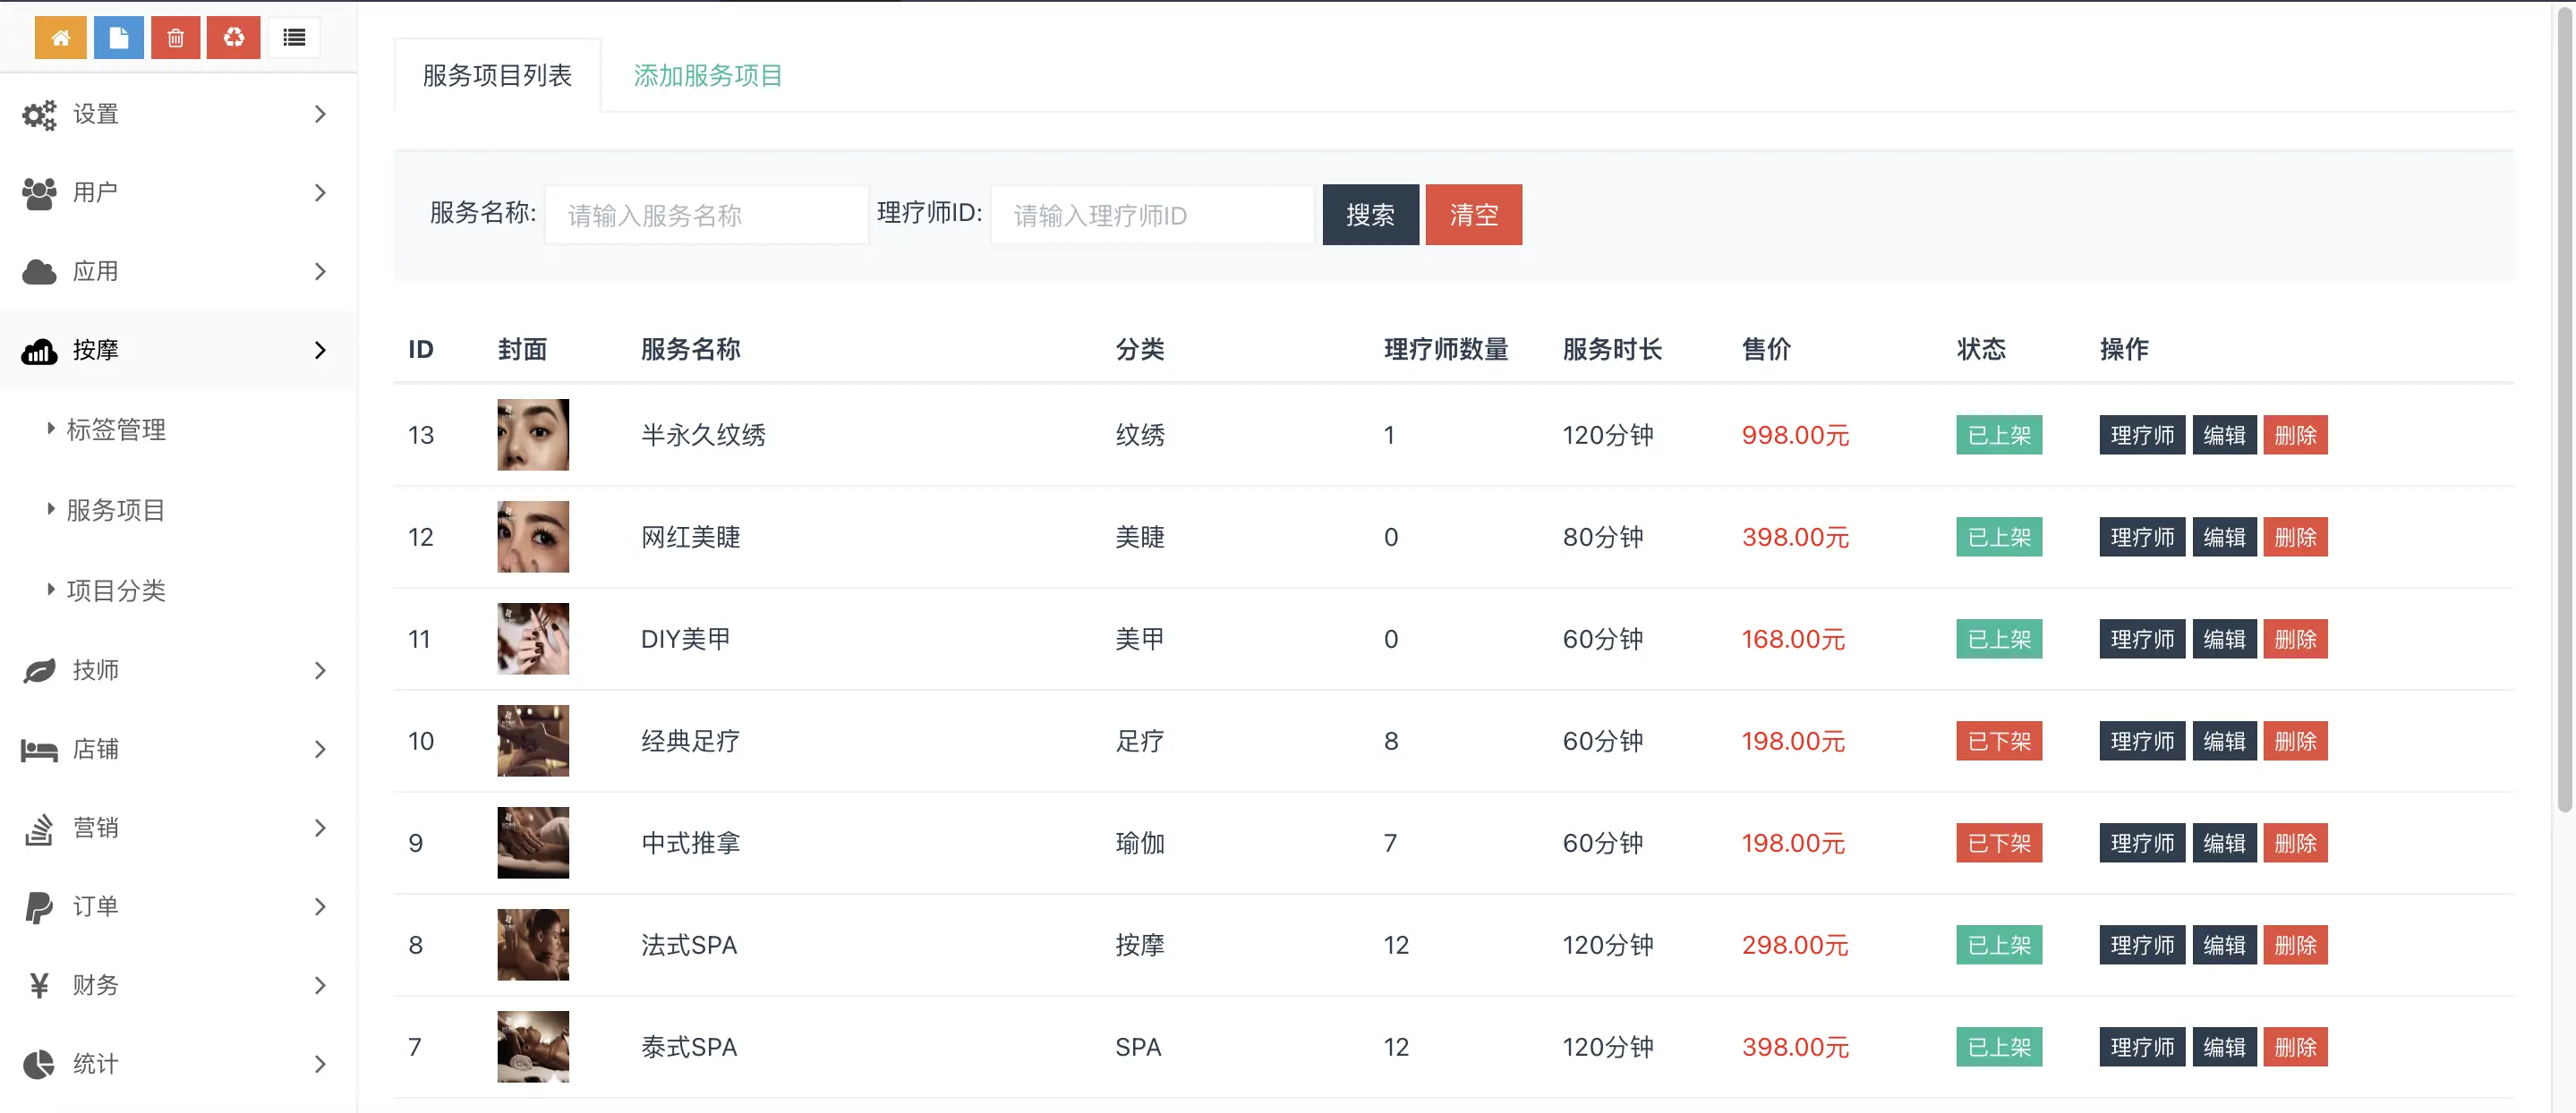This screenshot has height=1113, width=2576.
Task: Open 项目分类 submenu item
Action: [116, 590]
